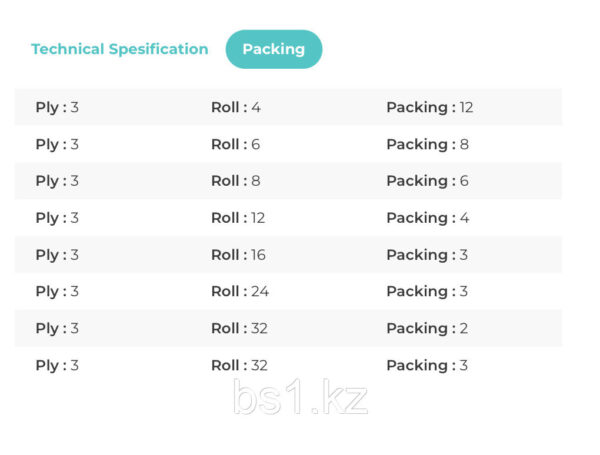The image size is (600, 455).
Task: Click the bs1.kz watermark
Action: 300,397
